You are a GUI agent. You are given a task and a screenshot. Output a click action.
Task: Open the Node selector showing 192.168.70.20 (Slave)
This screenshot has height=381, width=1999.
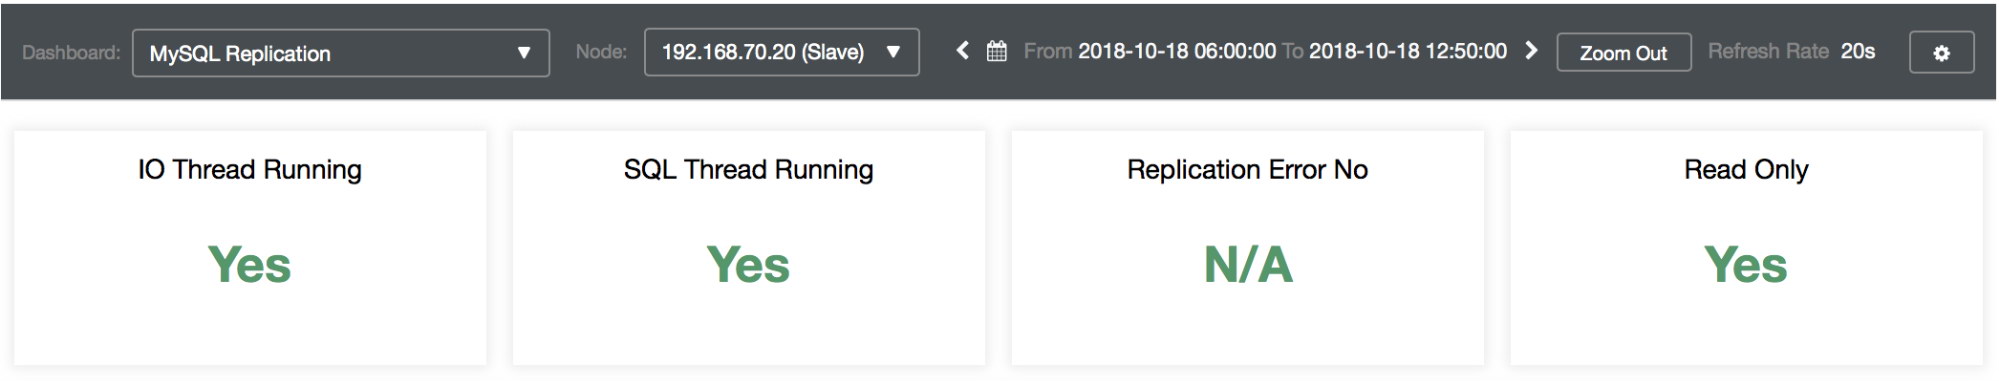(782, 52)
